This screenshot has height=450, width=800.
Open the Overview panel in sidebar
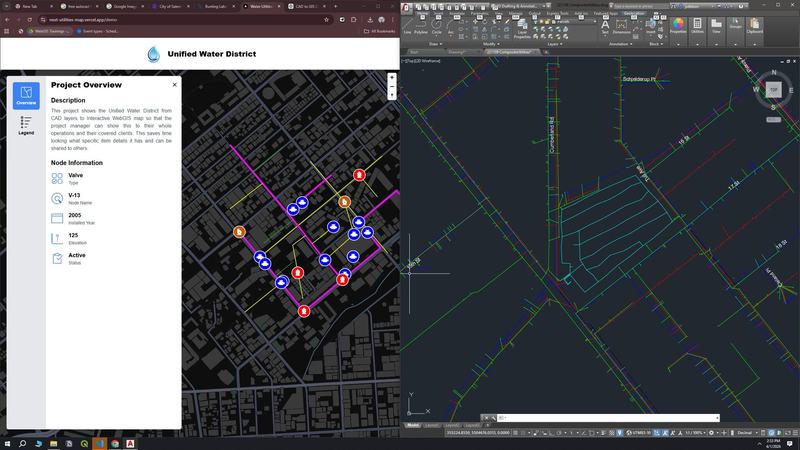click(26, 95)
